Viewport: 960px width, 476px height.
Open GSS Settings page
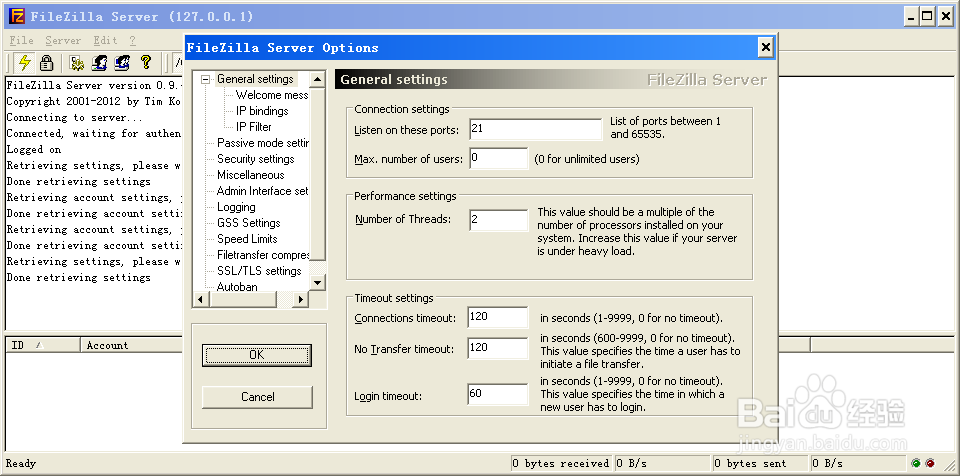[249, 223]
